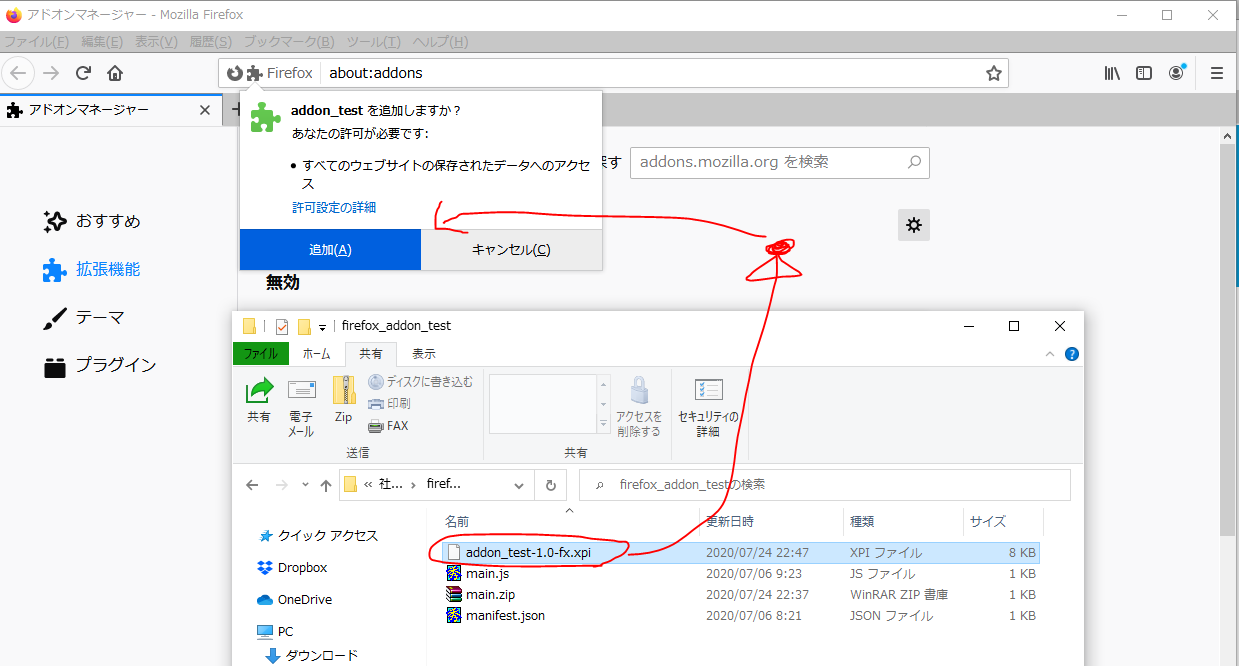Open Explorer help with the question mark icon
Viewport: 1239px width, 666px height.
coord(1072,354)
